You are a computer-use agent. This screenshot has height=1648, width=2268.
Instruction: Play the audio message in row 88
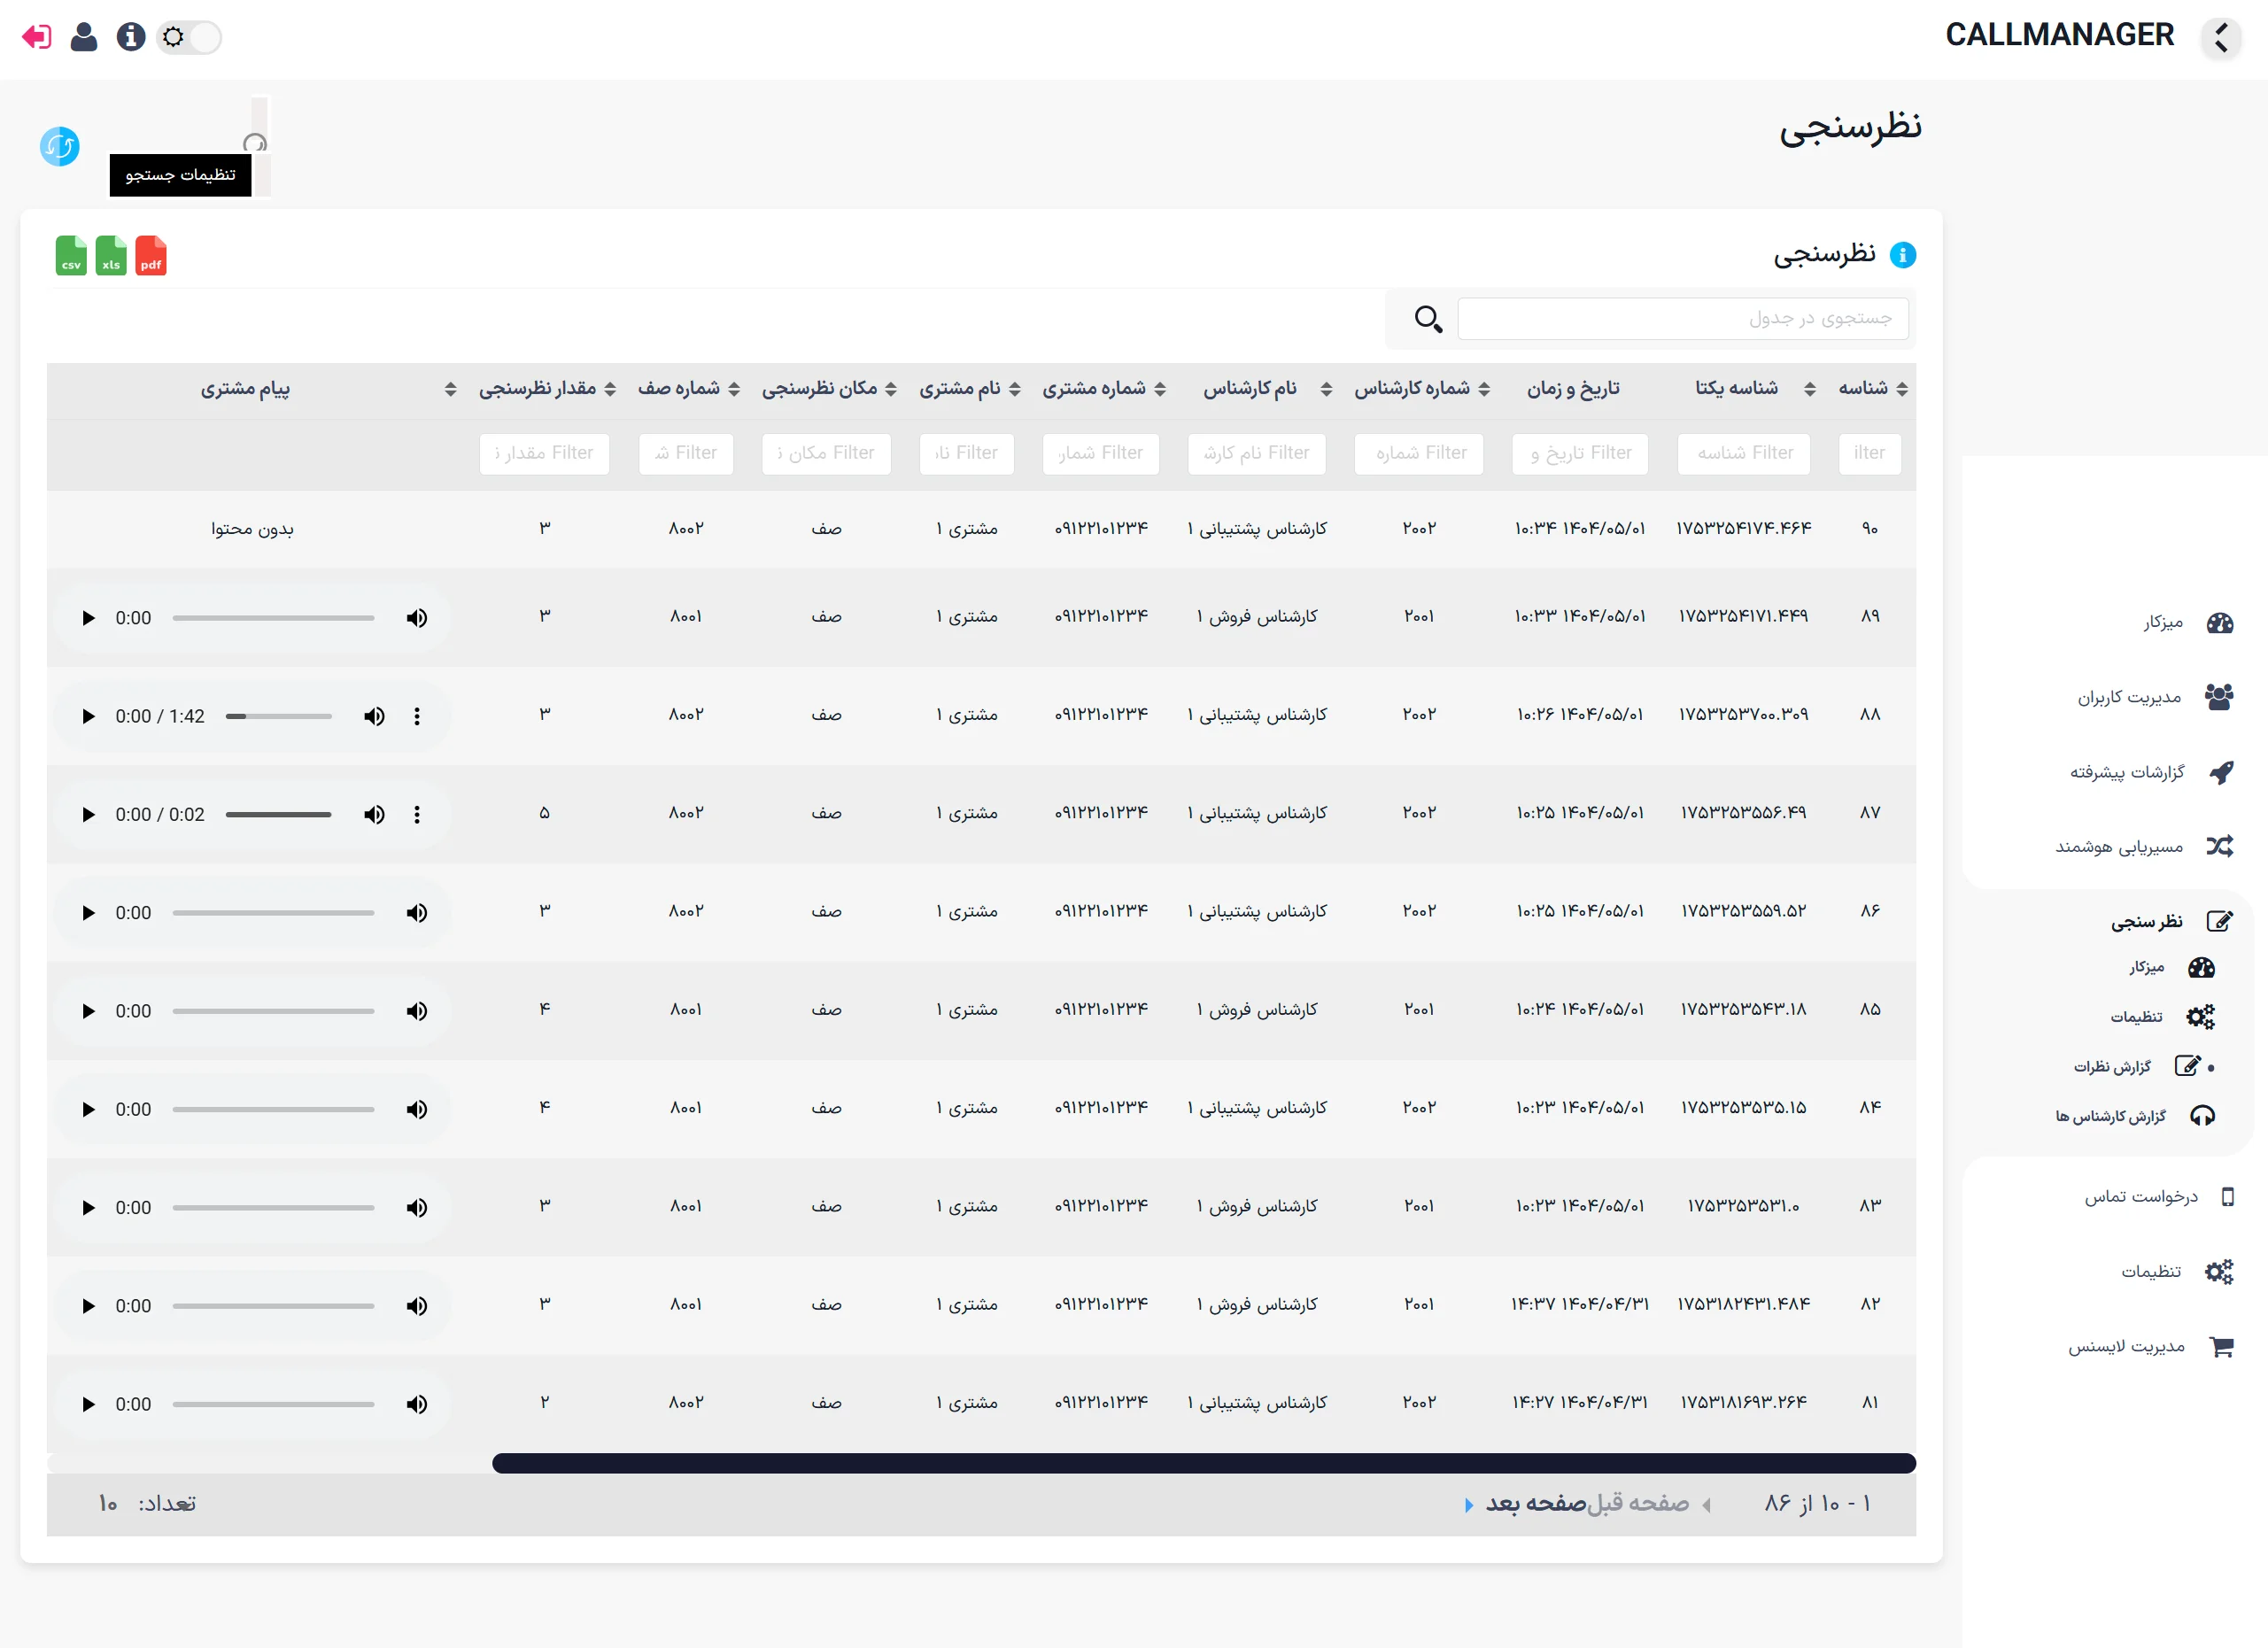(88, 716)
